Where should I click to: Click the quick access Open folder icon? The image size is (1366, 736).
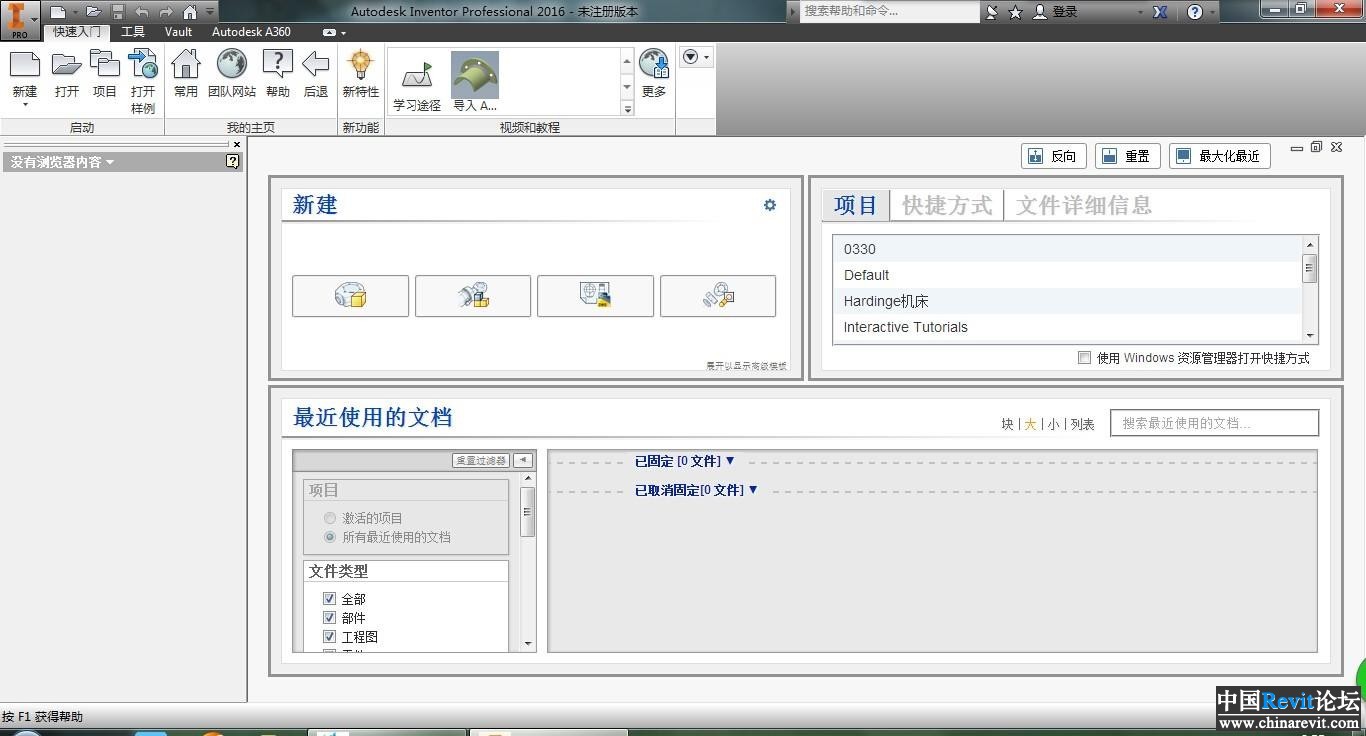tap(93, 12)
